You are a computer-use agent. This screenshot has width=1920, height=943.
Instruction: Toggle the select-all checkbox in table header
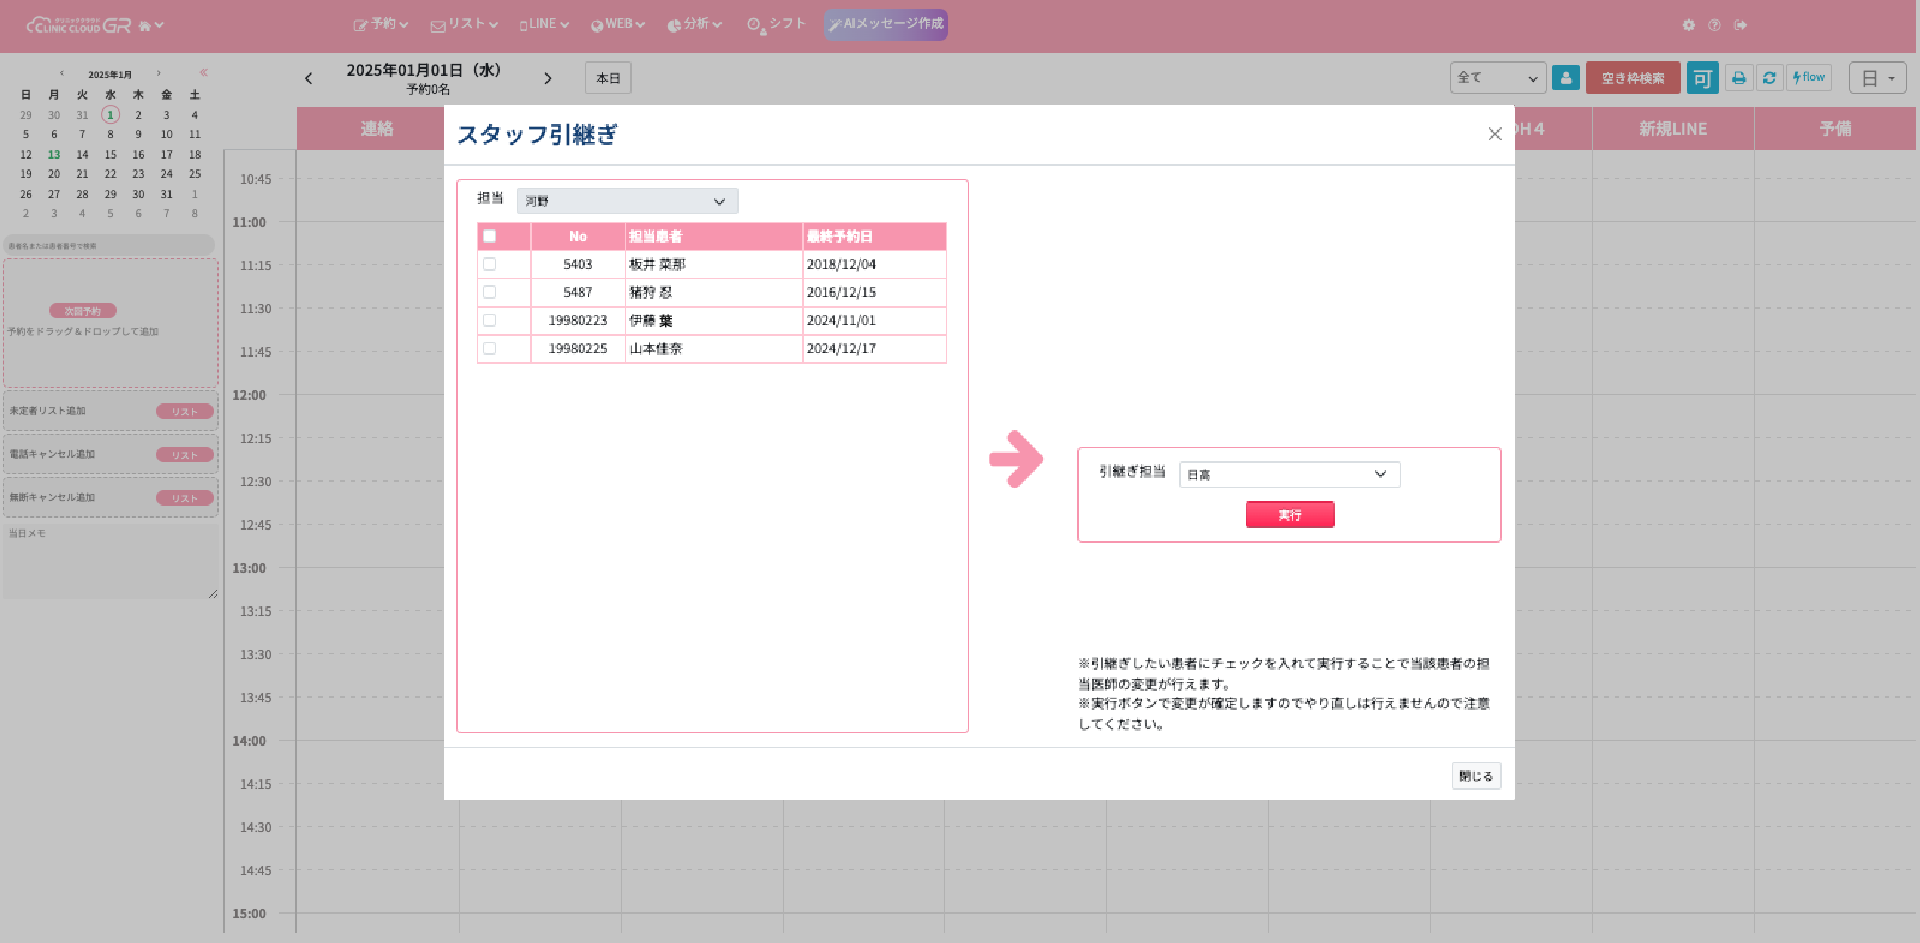click(490, 236)
